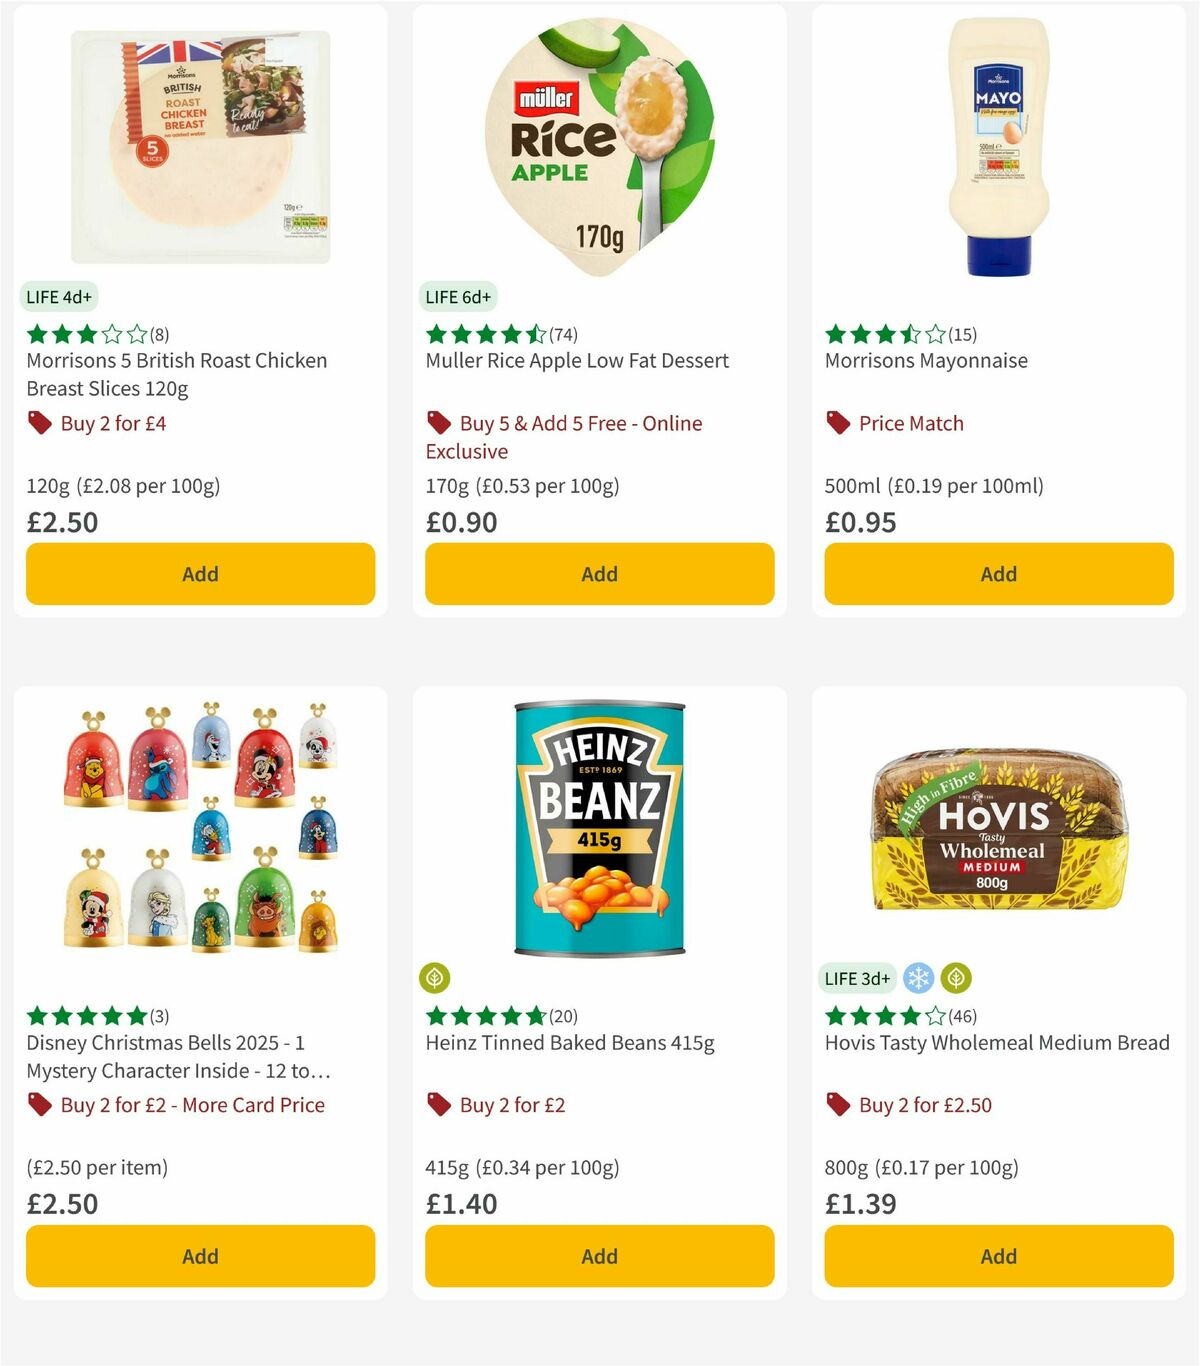Click the LIFE 3d+ badge on Hovis bread
Viewport: 1200px width, 1366px height.
click(x=856, y=978)
